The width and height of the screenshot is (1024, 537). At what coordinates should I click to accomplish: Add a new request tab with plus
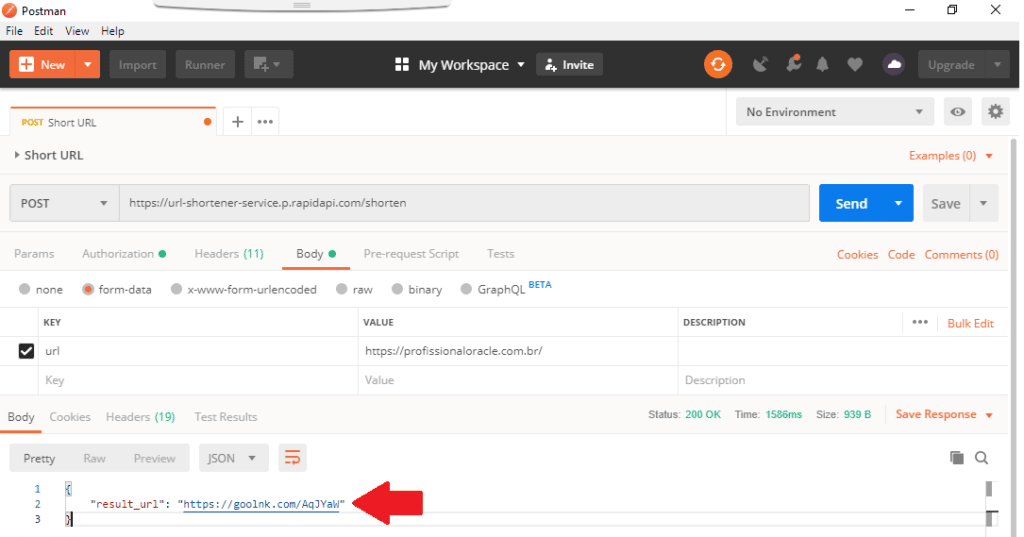point(238,122)
